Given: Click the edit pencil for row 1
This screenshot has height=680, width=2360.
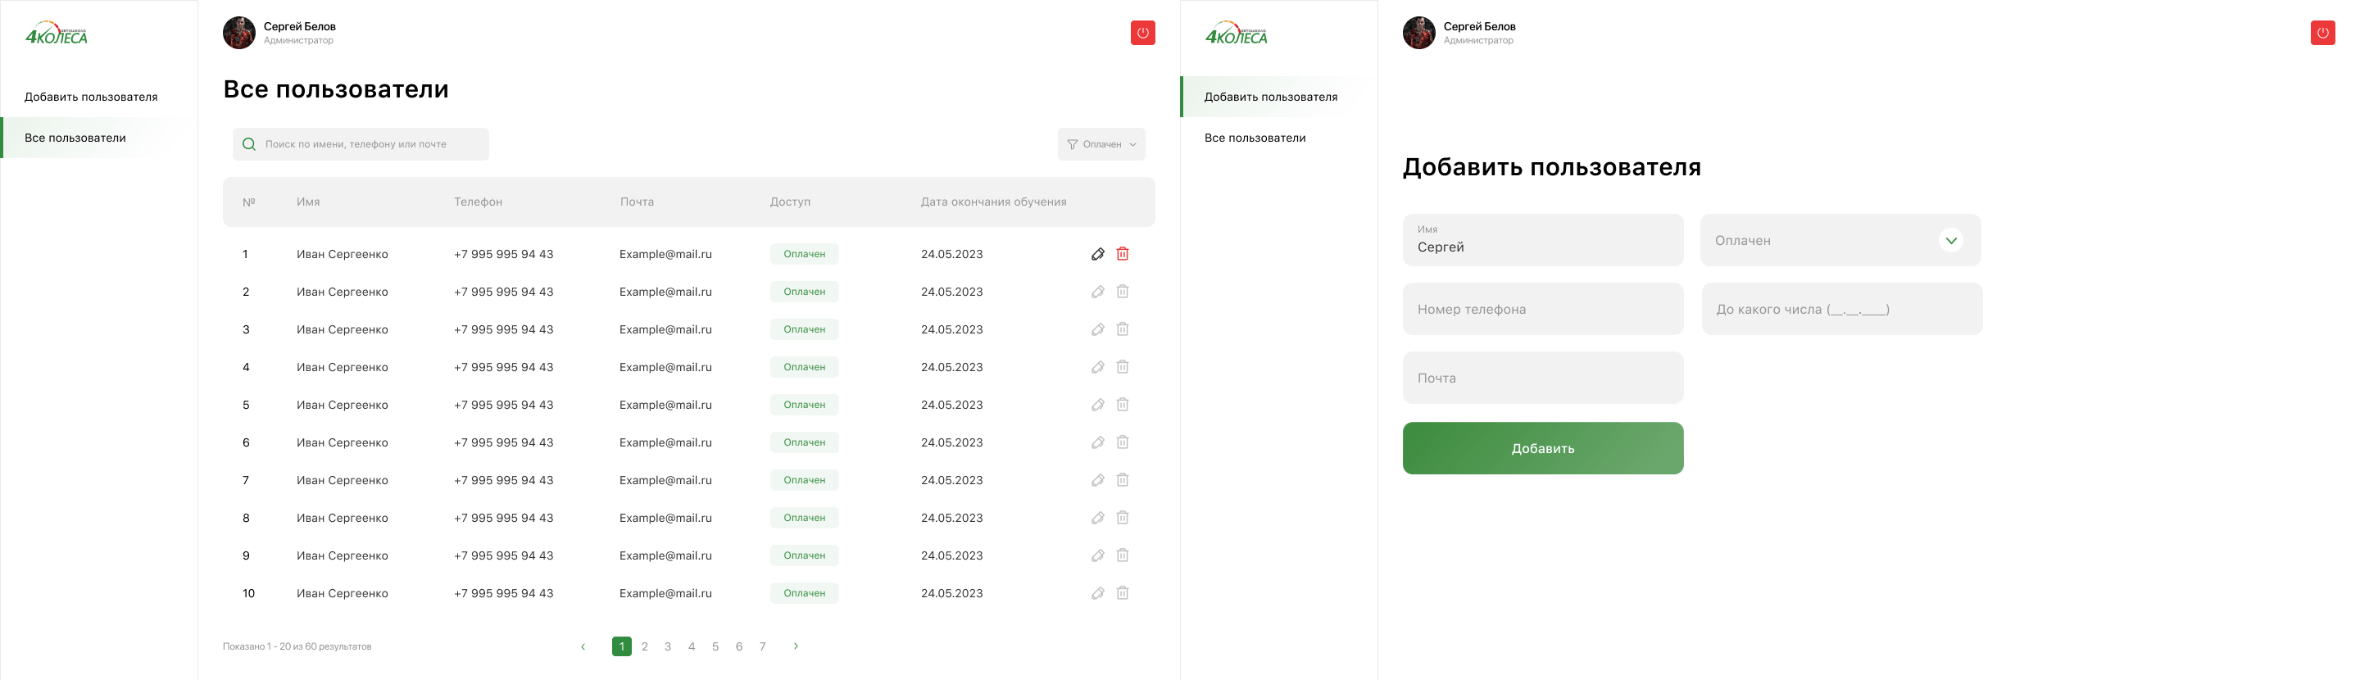Looking at the screenshot, I should click(1097, 254).
